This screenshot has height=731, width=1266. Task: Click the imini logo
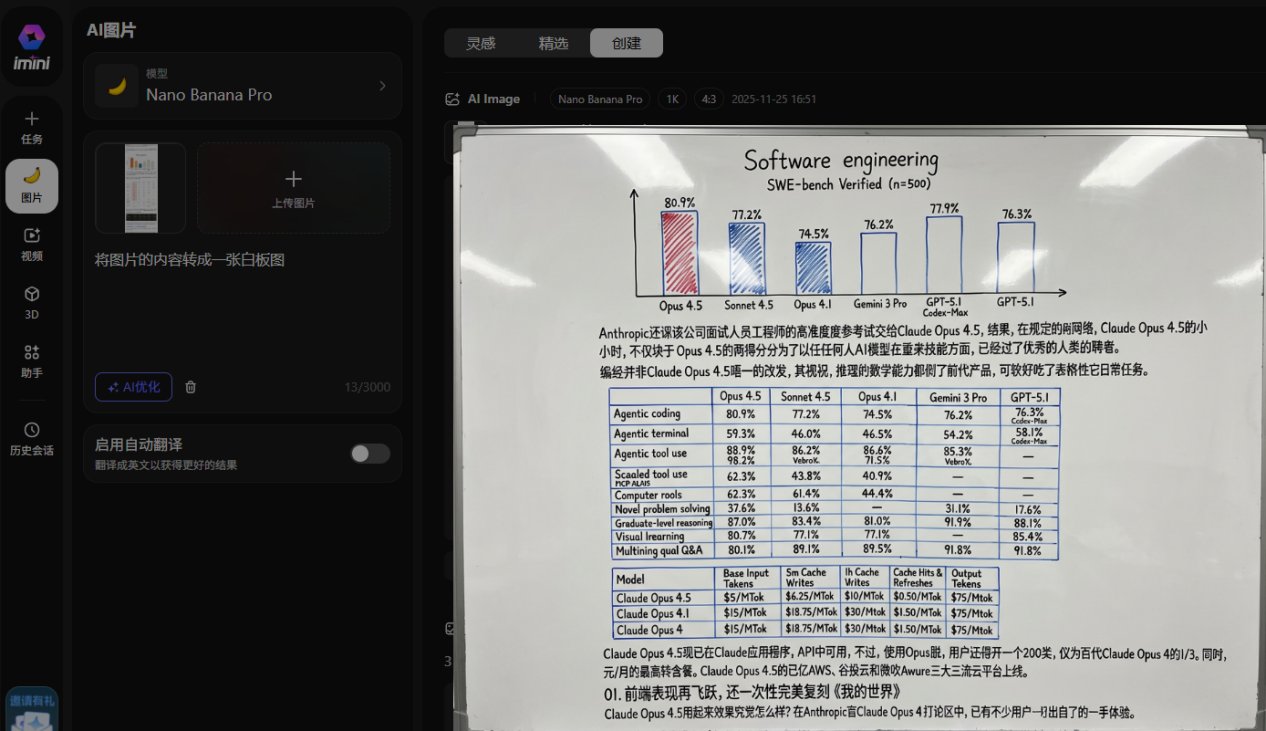click(31, 48)
